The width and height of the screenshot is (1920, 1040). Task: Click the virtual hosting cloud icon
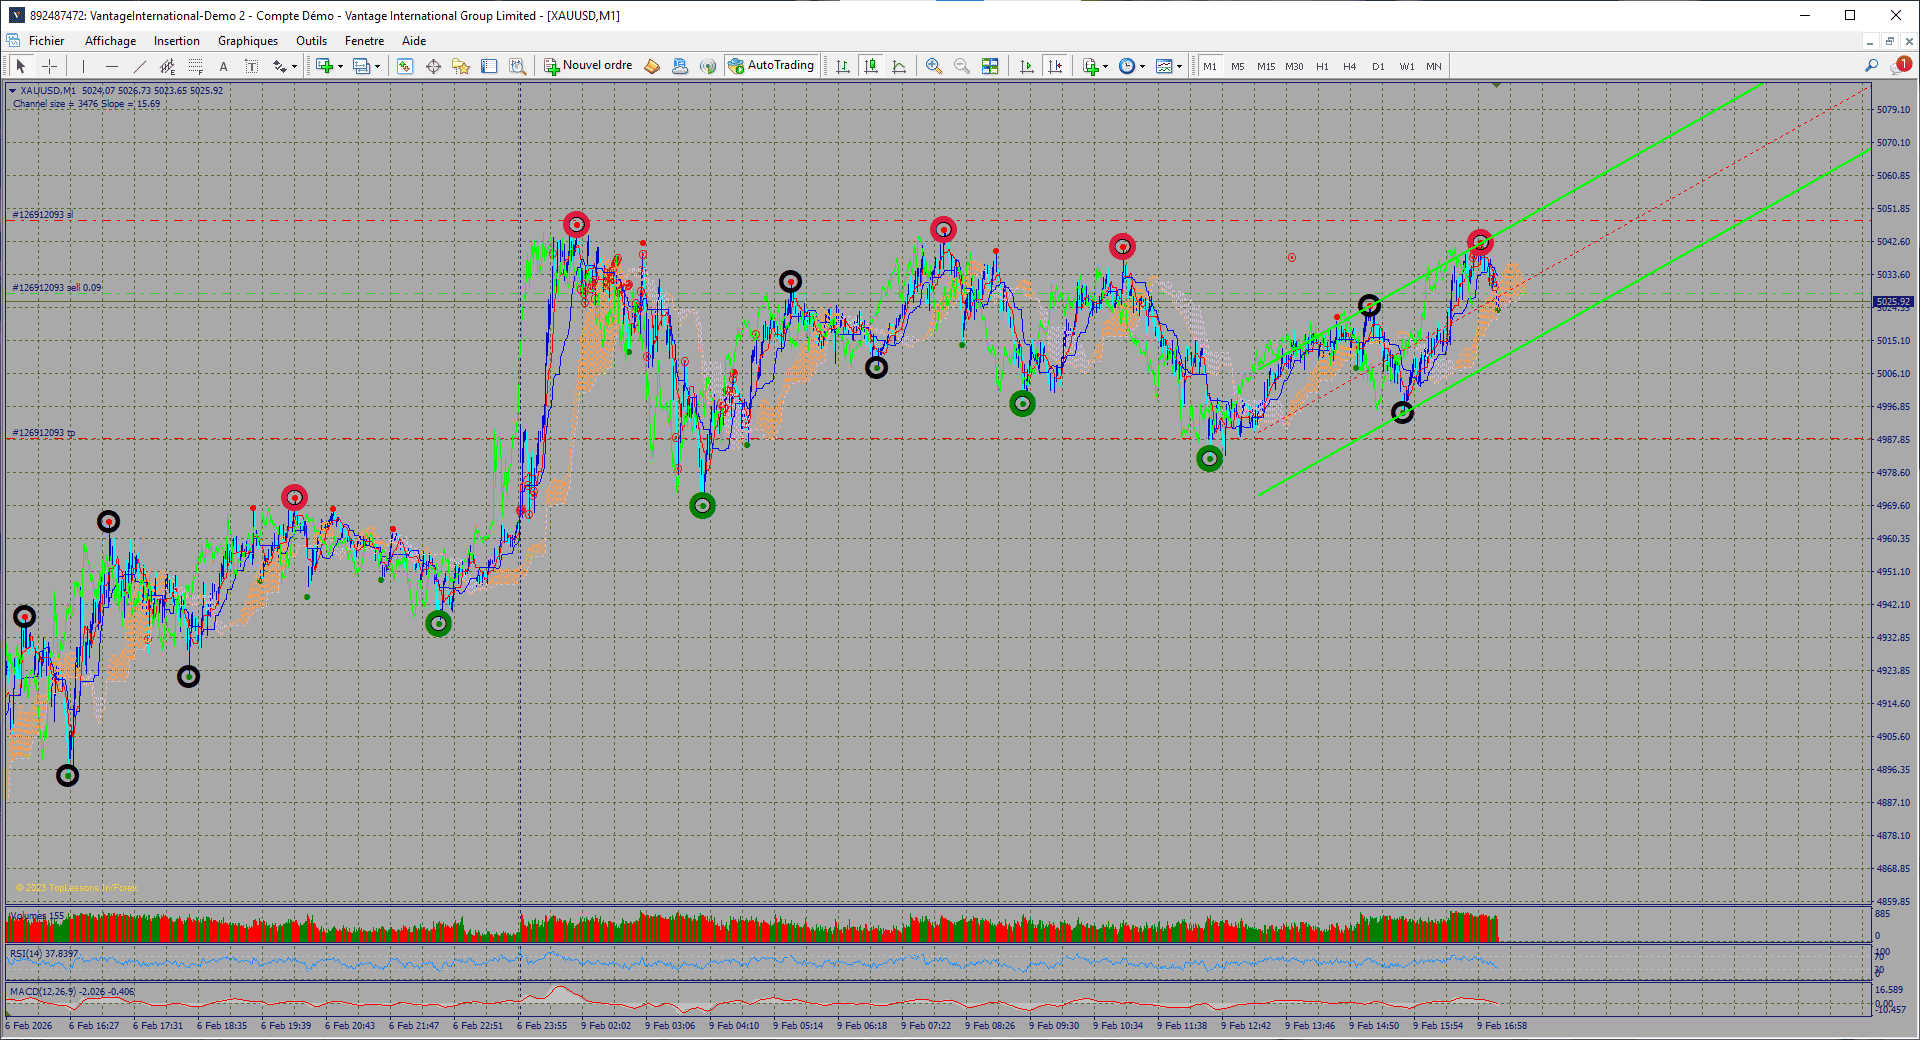pyautogui.click(x=680, y=66)
